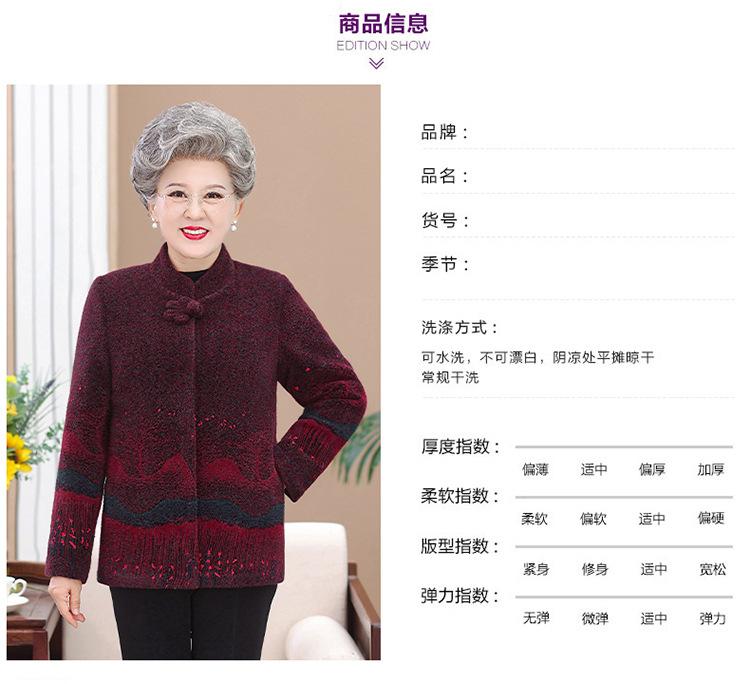Screen dimensions: 750x684
Task: Choose 偏硬 on softness scale
Action: click(711, 518)
